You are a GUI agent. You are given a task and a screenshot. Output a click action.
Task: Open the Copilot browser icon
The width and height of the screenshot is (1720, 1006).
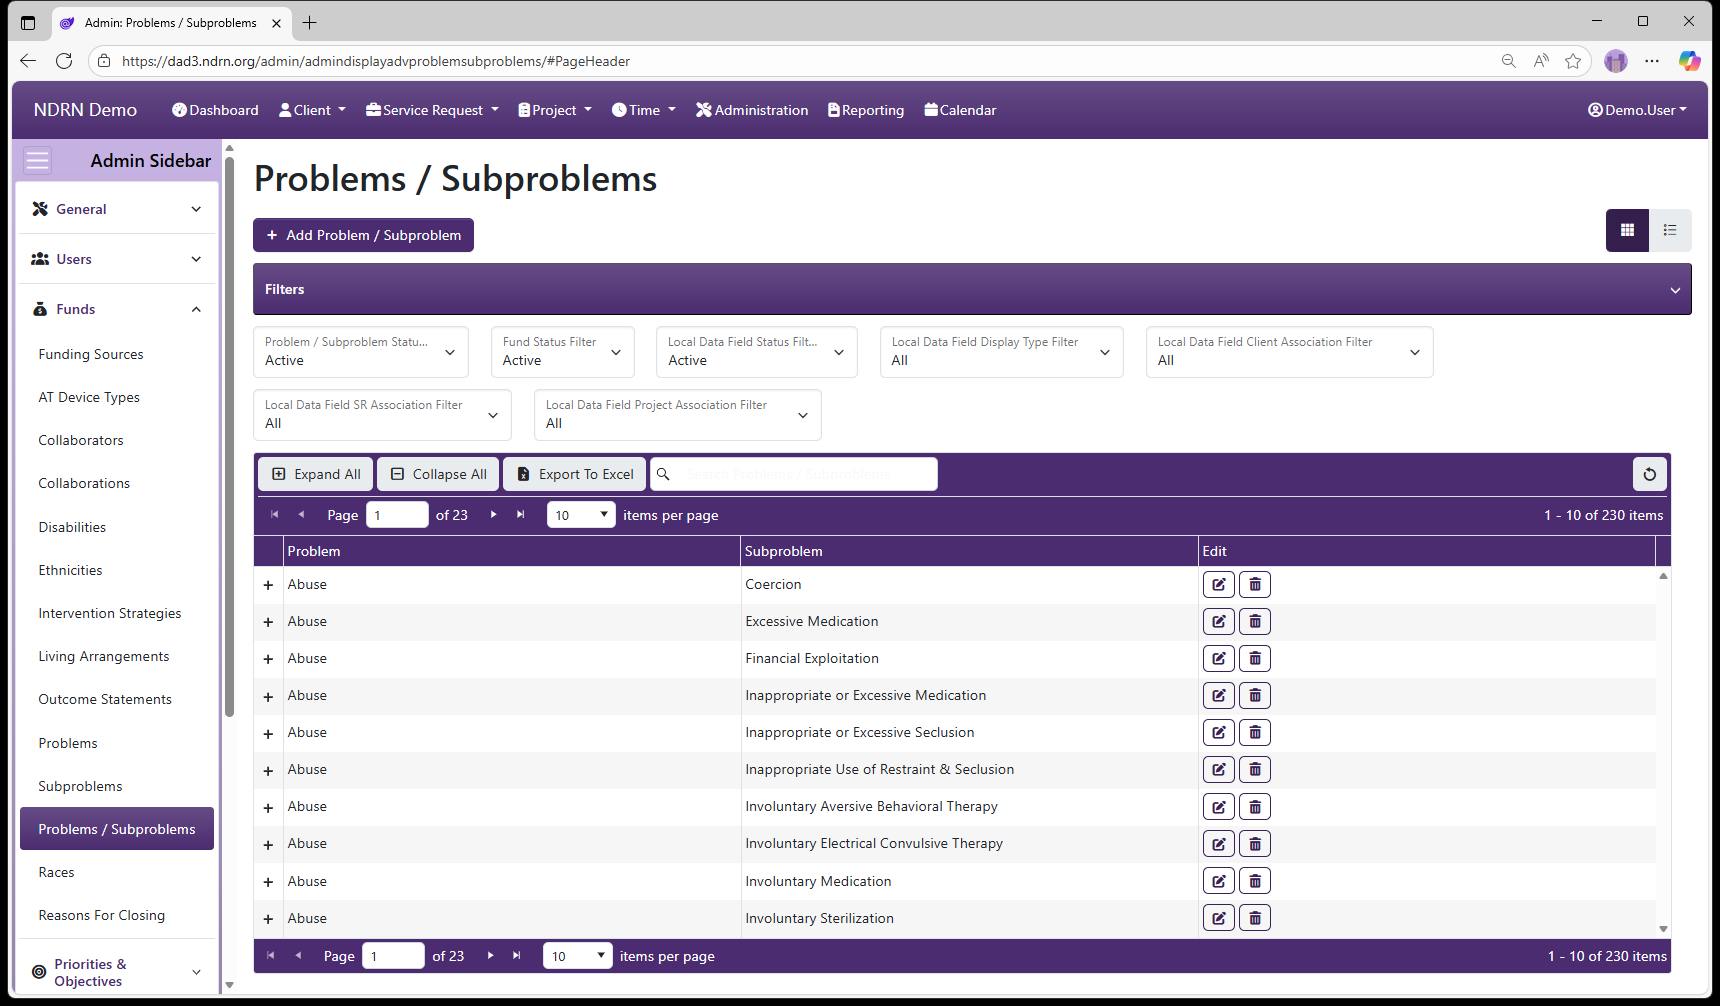coord(1689,61)
